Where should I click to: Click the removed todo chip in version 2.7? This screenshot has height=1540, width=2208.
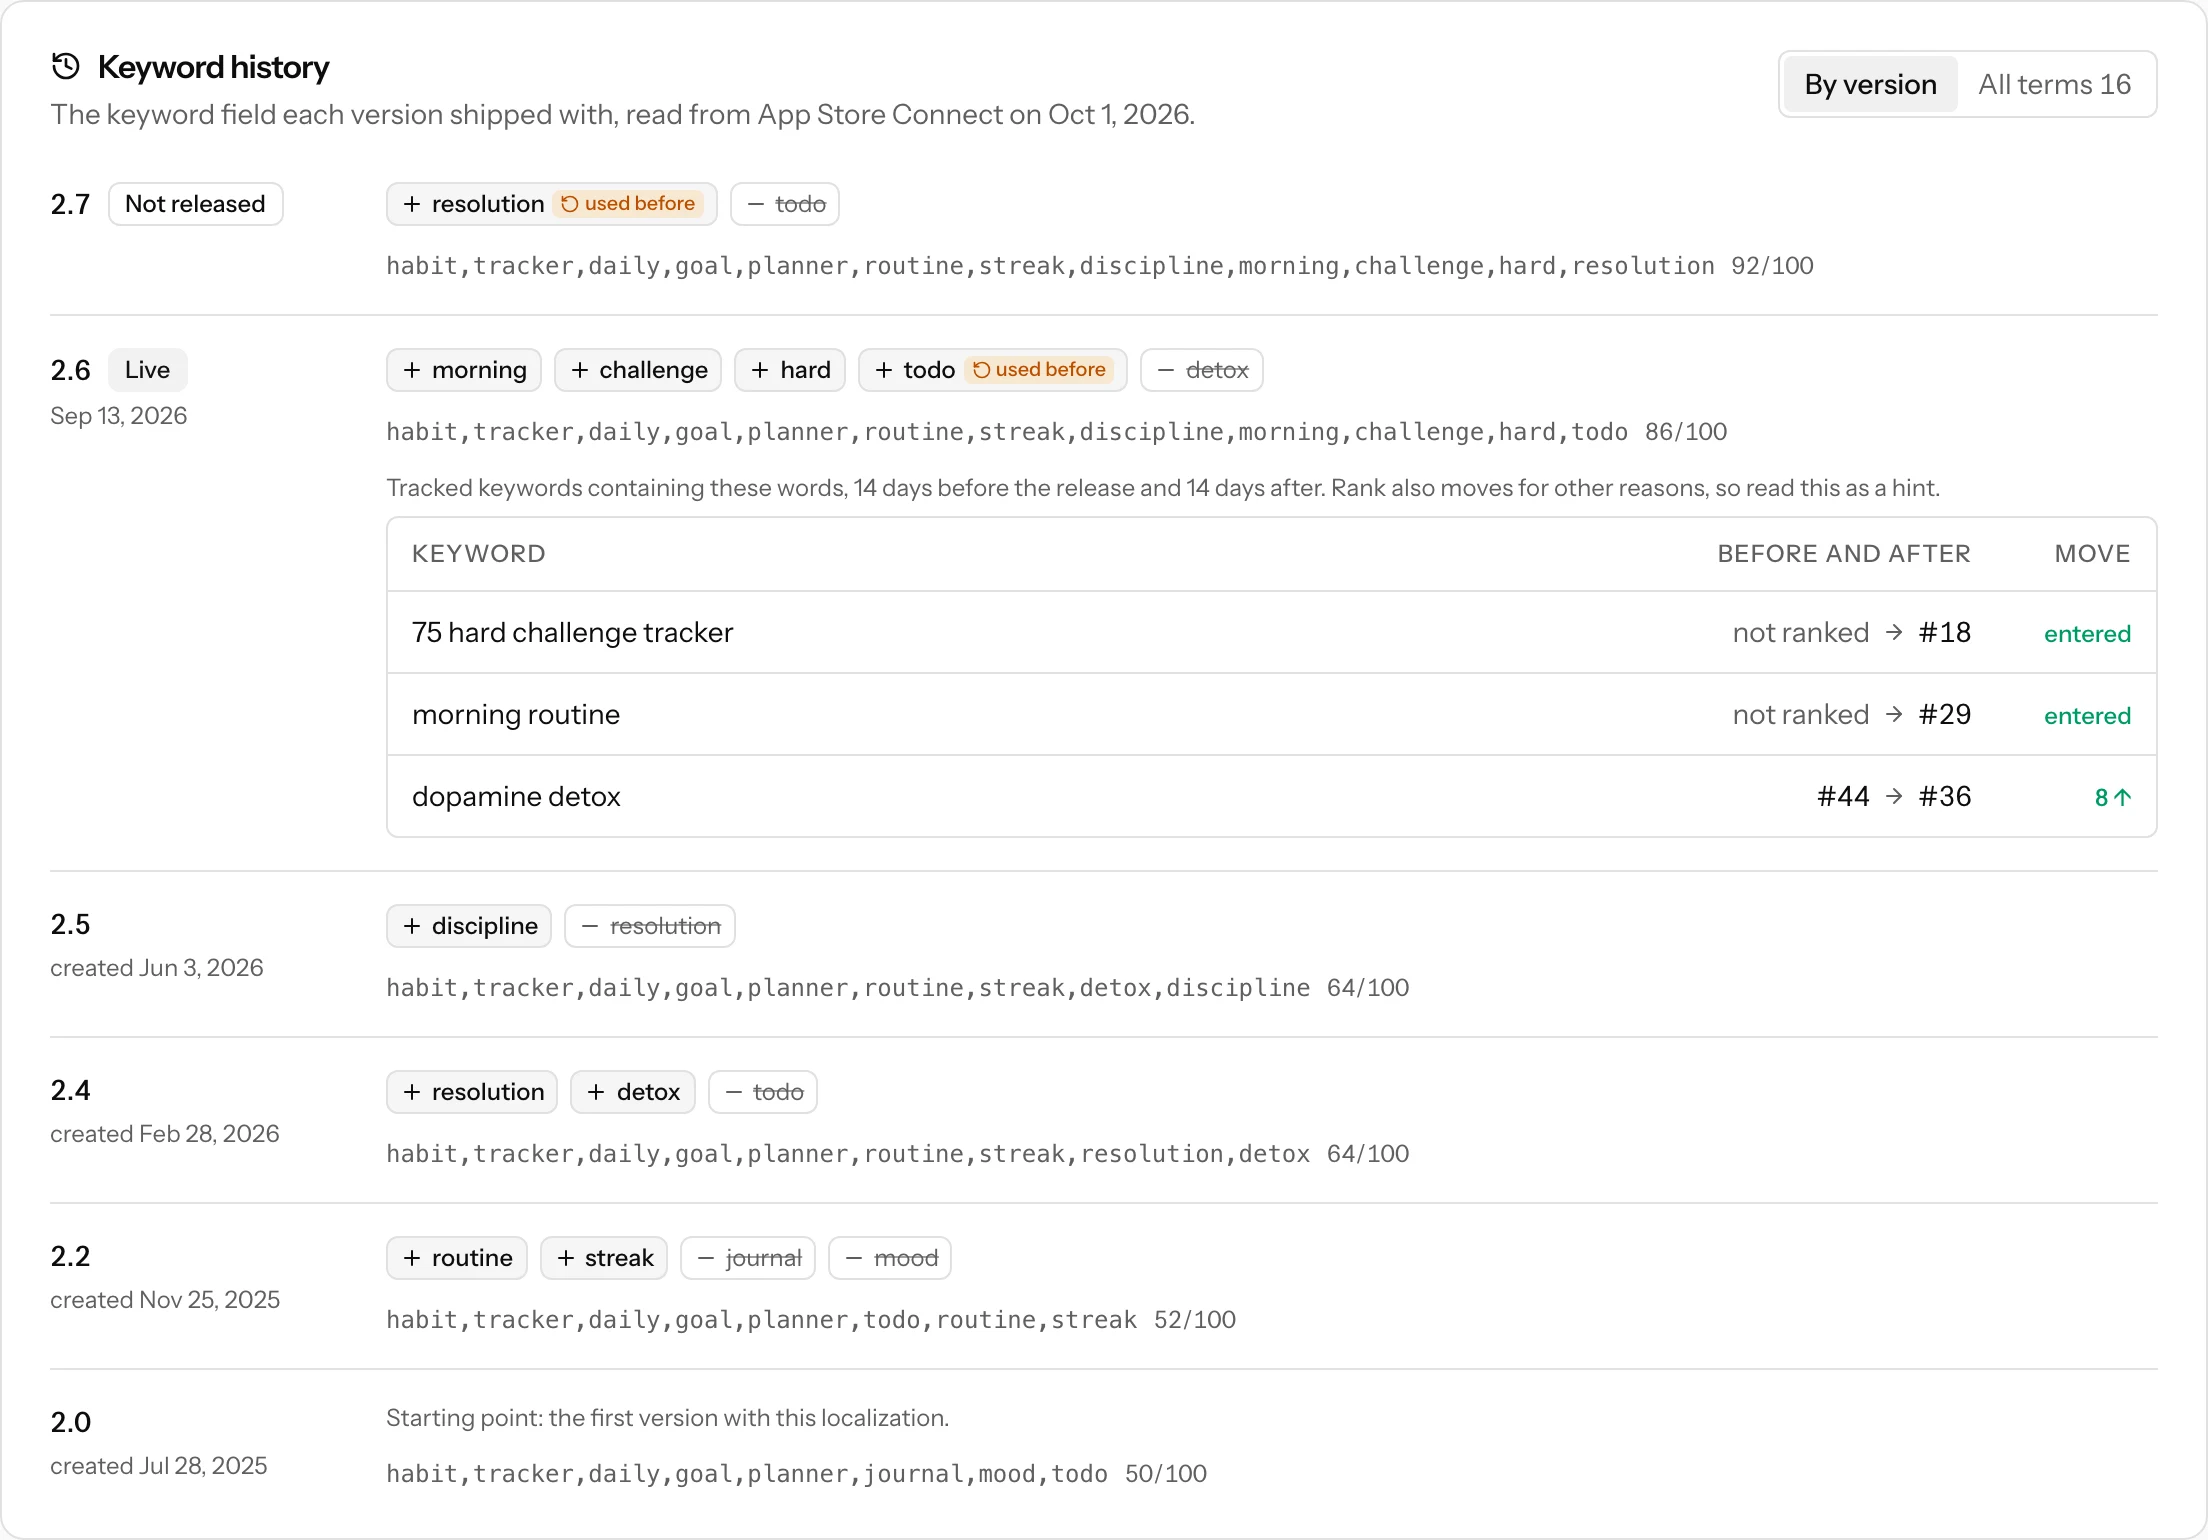[x=785, y=204]
